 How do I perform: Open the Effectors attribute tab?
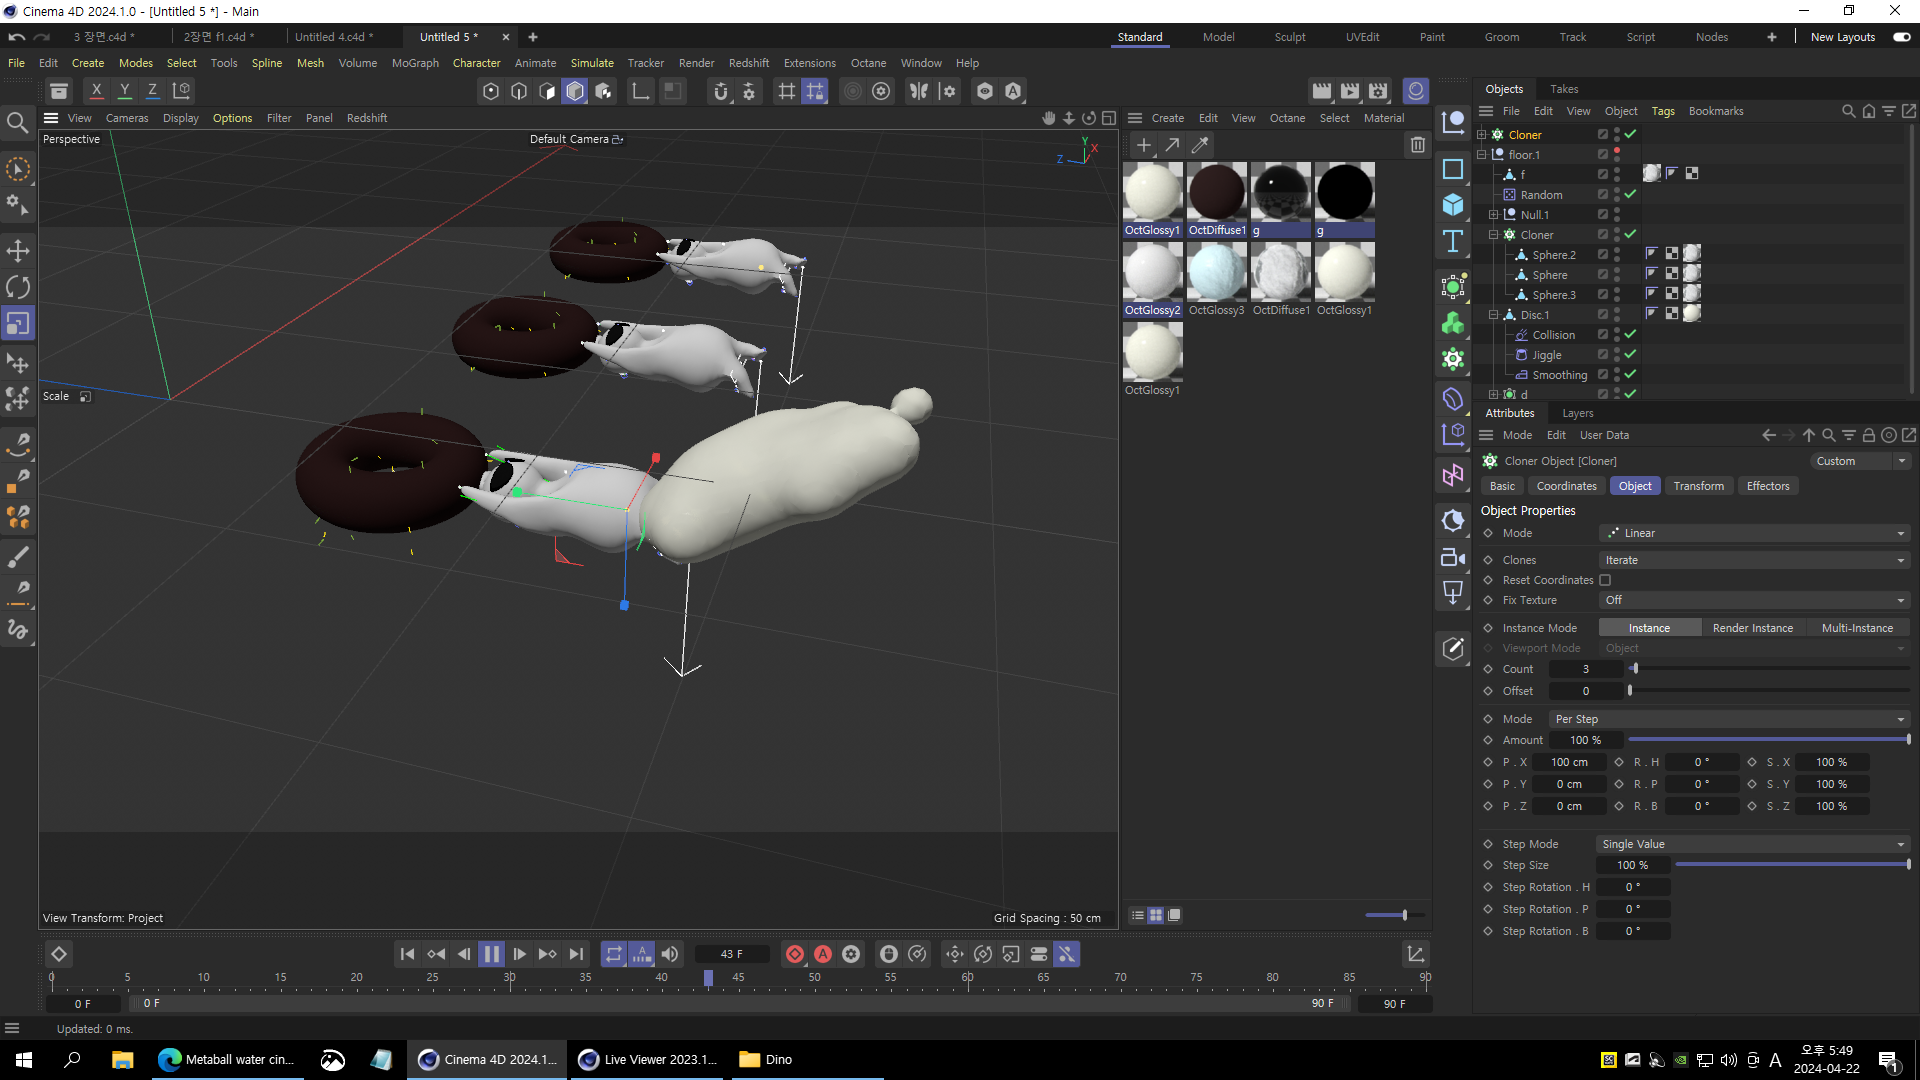coord(1768,486)
